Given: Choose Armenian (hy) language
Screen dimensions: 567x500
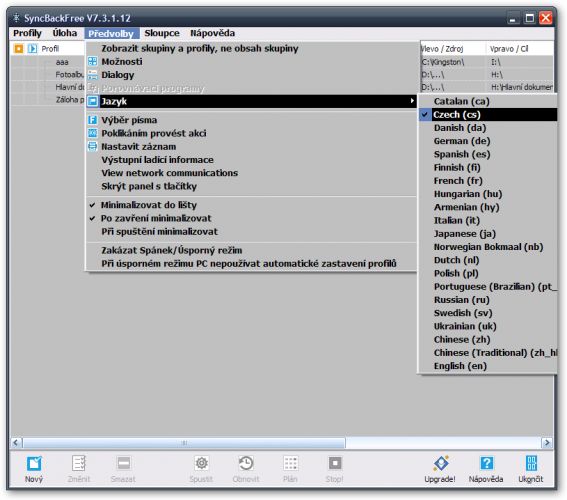Looking at the screenshot, I should coord(487,207).
